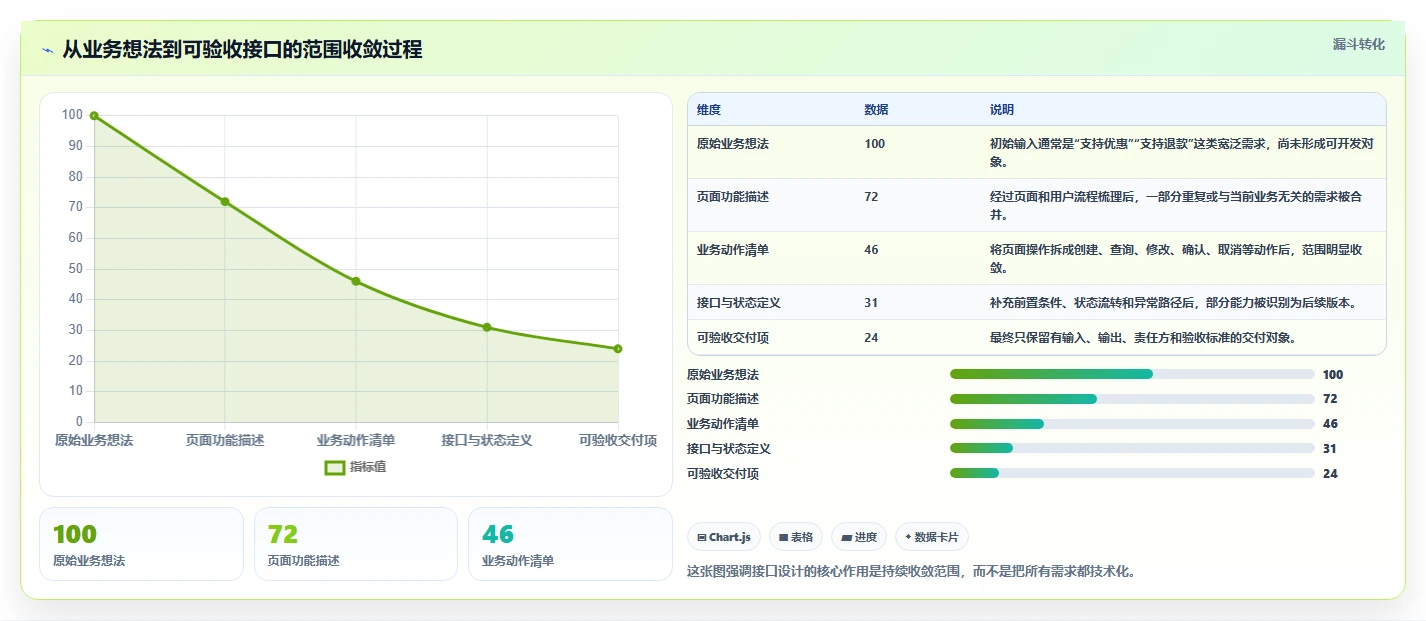1426x621 pixels.
Task: Click the description starting 最终只保留有输入
Action: point(1143,338)
